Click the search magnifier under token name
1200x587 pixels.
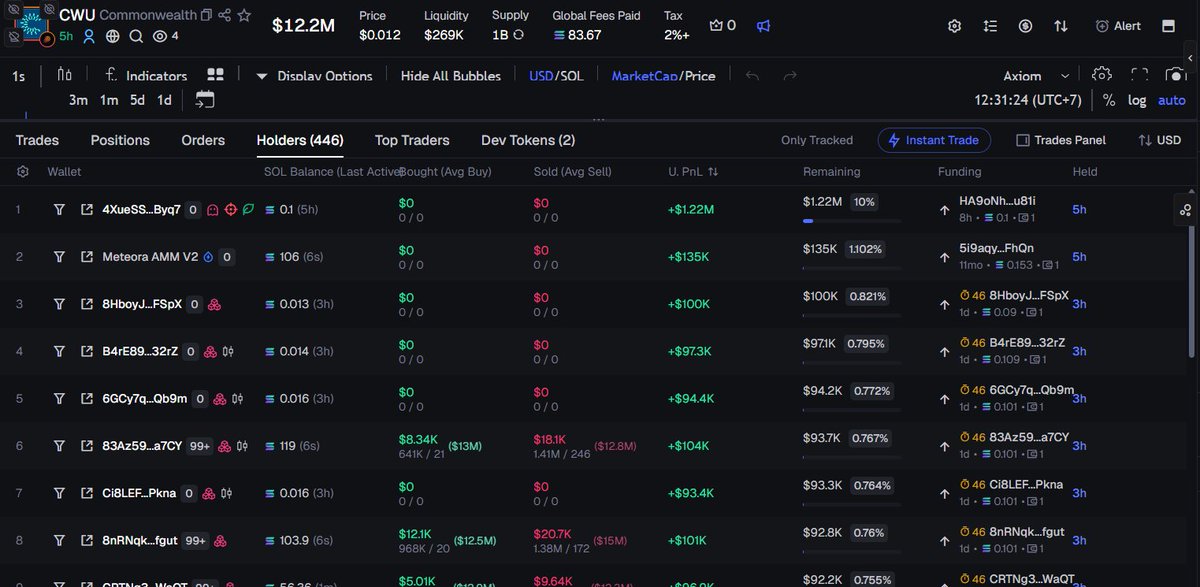[x=135, y=36]
